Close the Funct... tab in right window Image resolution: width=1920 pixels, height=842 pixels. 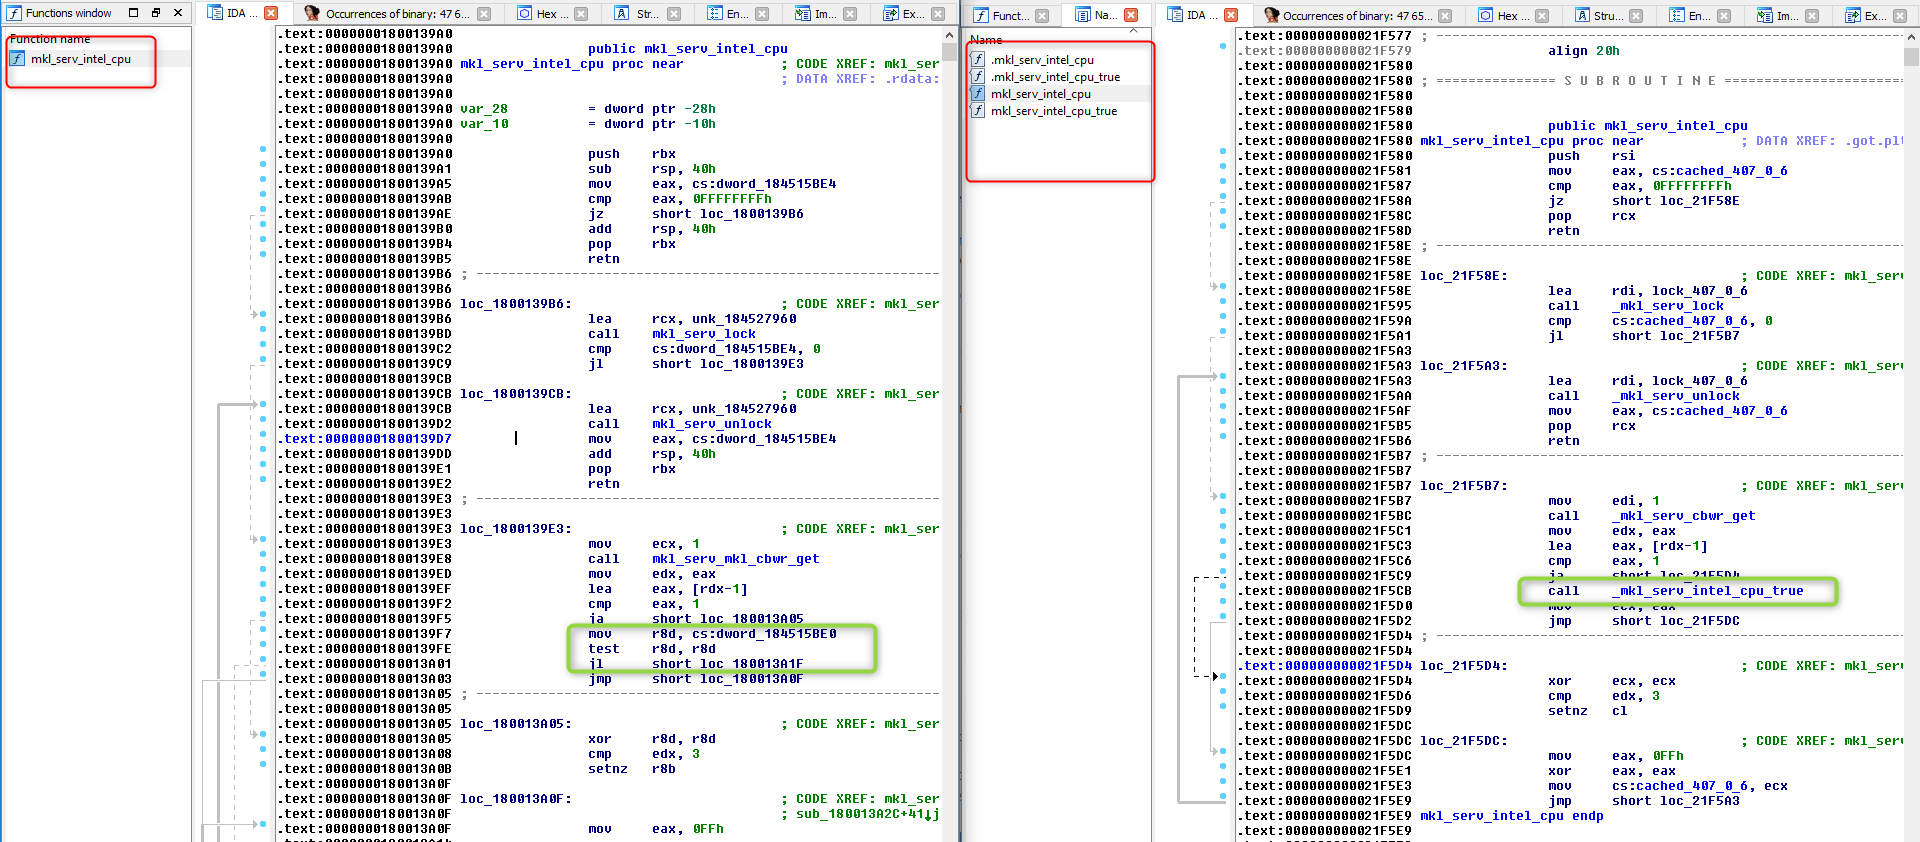click(1042, 15)
